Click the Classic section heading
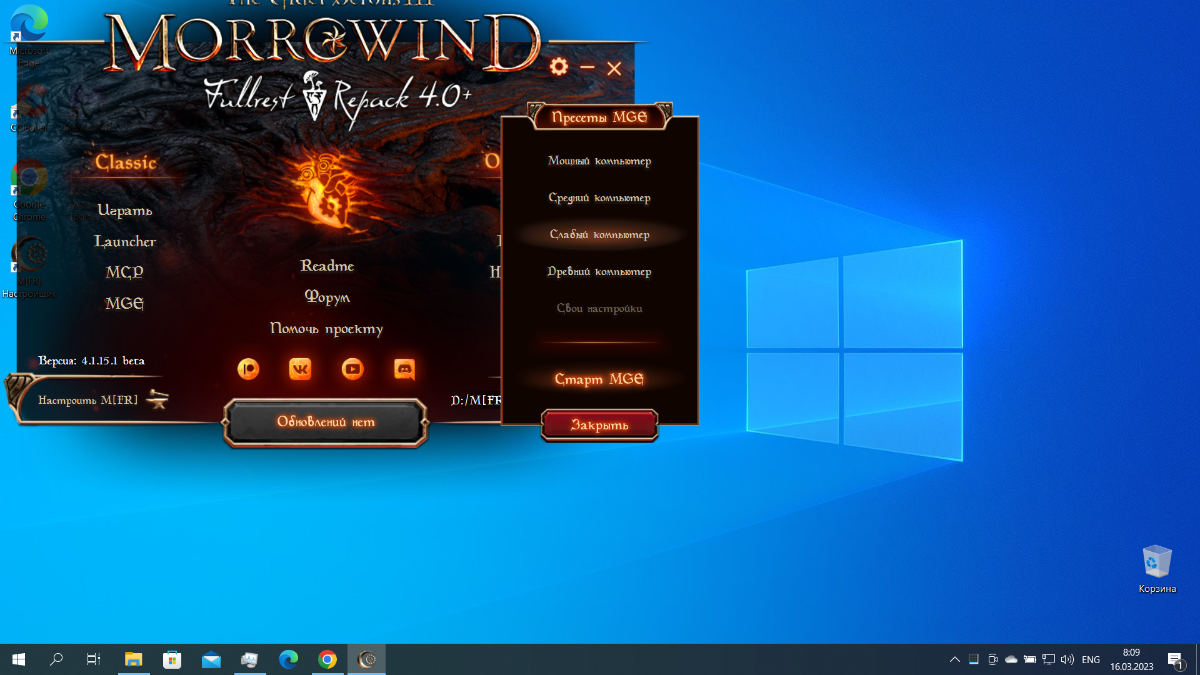 (x=126, y=162)
